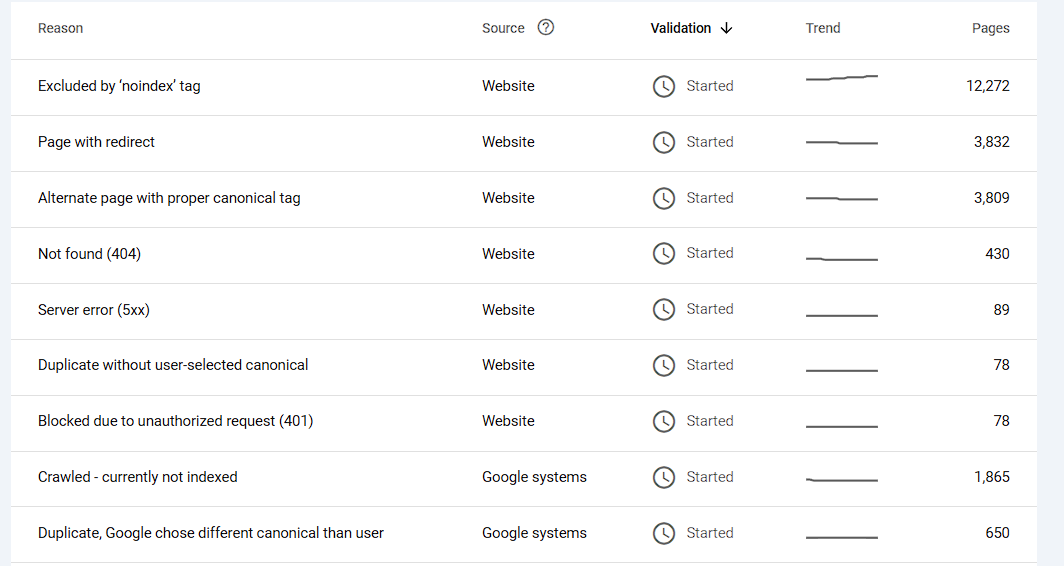Viewport: 1064px width, 566px height.
Task: Click the Pages column header
Action: point(990,28)
